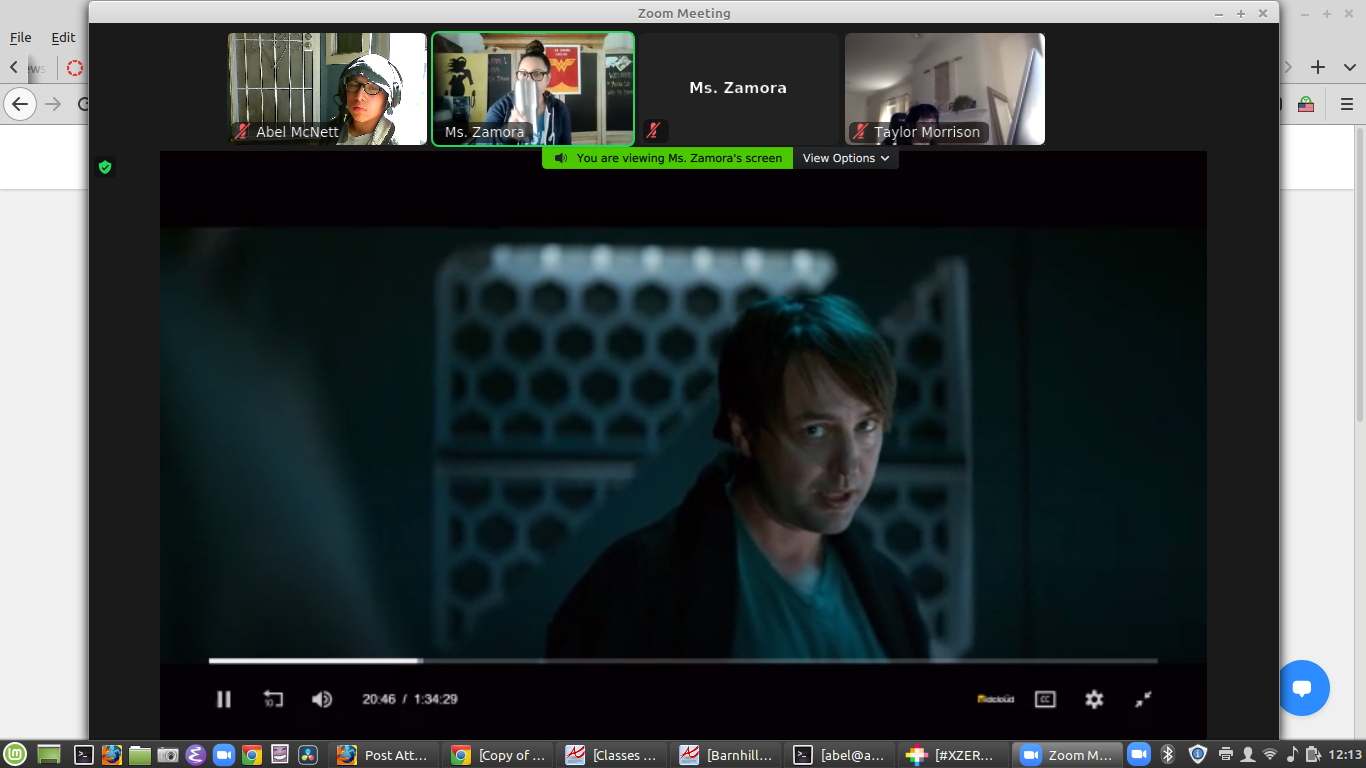Open the sound volume tray icon

[x=1292, y=754]
